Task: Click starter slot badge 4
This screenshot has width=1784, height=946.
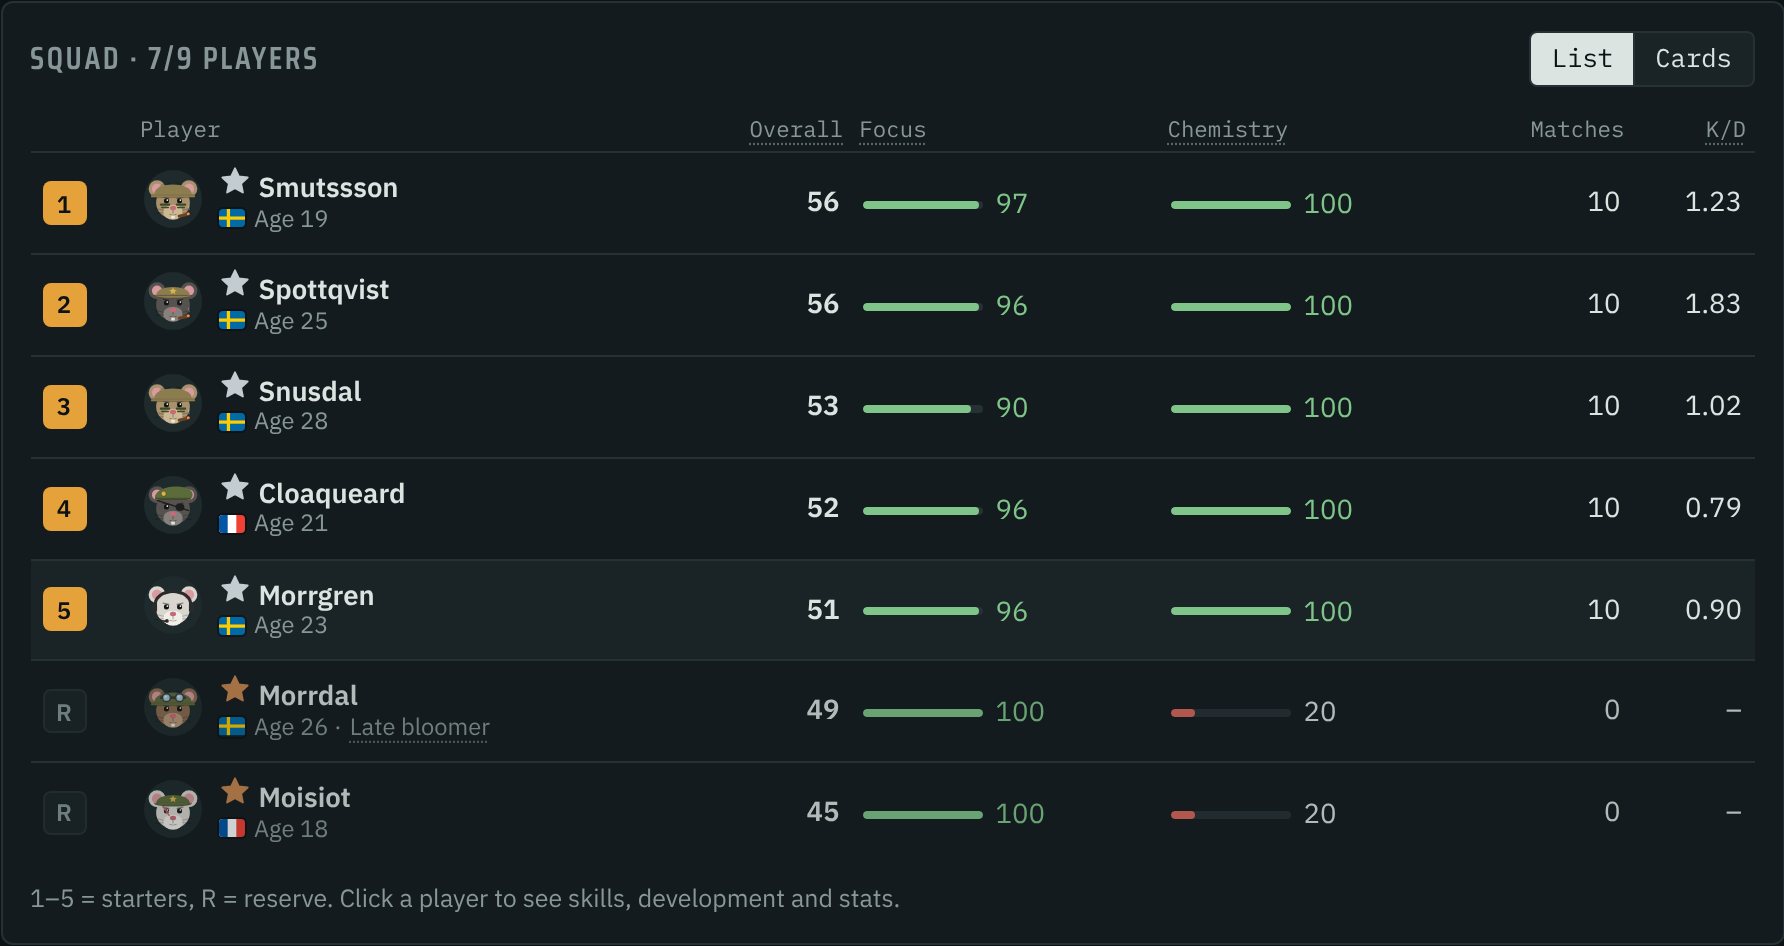Action: click(x=65, y=509)
